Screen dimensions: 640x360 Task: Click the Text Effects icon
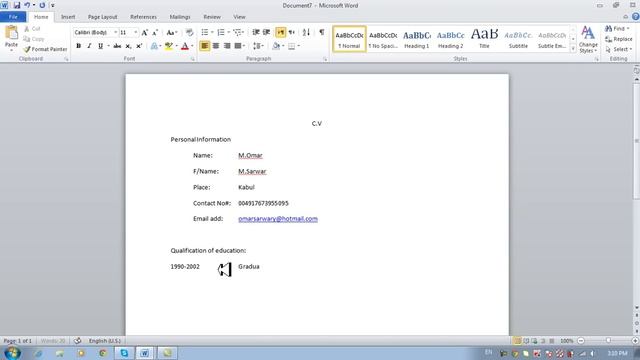coord(154,46)
